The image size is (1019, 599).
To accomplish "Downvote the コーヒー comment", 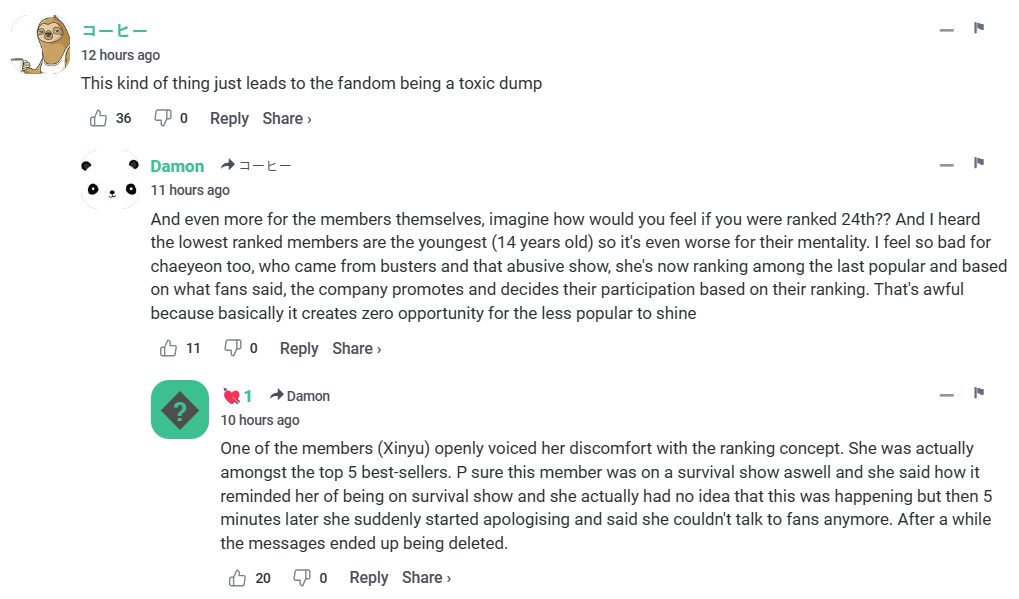I will tap(162, 118).
